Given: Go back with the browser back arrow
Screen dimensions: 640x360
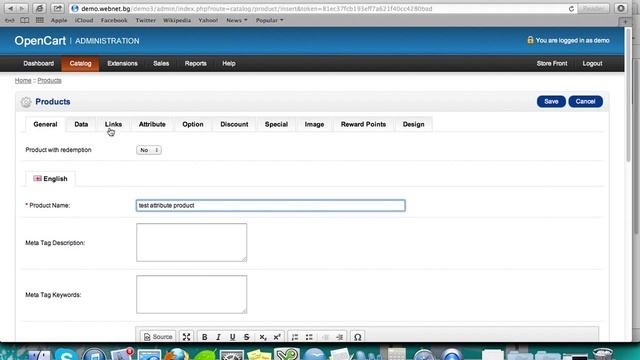Looking at the screenshot, I should click(11, 9).
